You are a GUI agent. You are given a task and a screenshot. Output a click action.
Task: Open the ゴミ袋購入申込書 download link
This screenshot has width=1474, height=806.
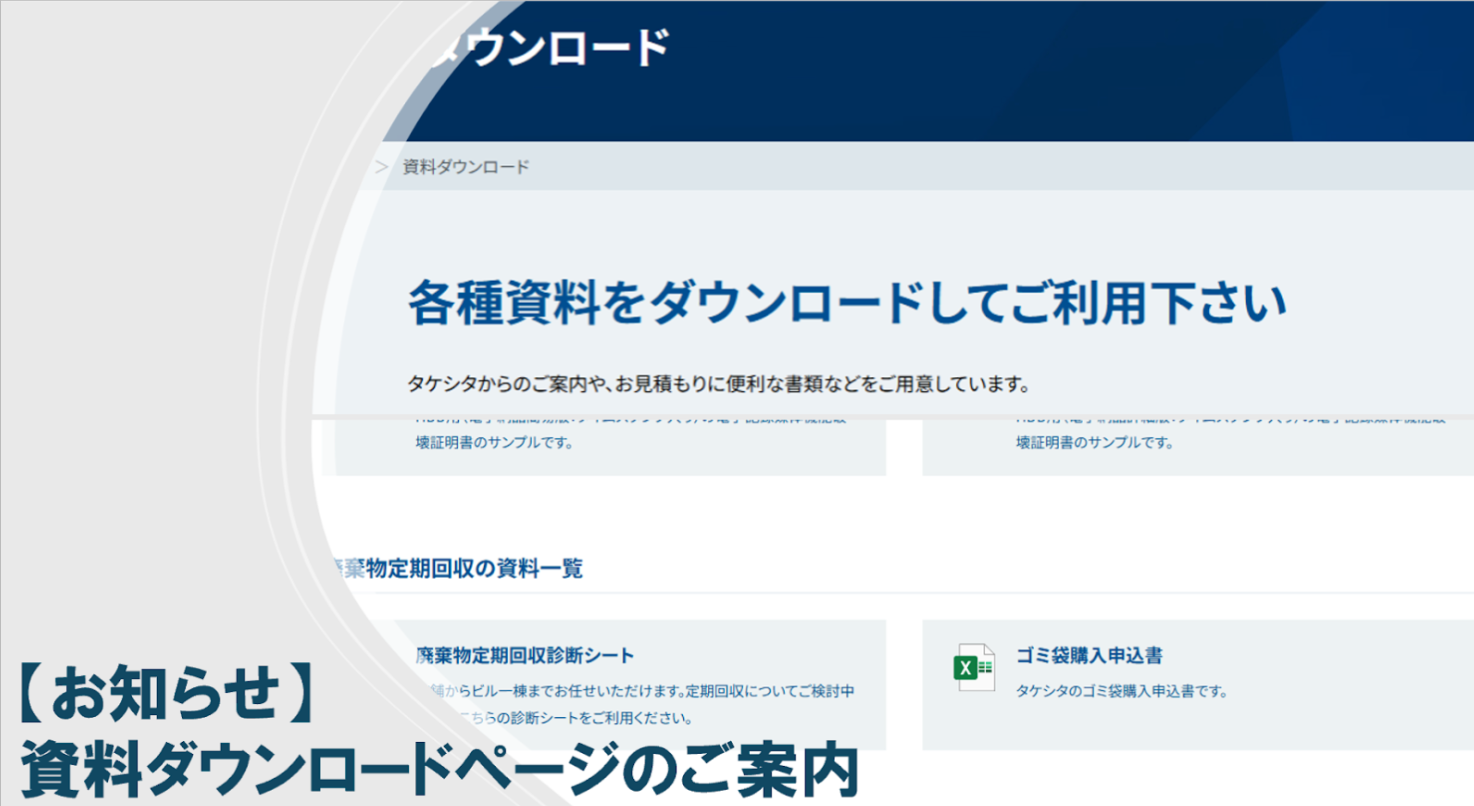(1088, 657)
